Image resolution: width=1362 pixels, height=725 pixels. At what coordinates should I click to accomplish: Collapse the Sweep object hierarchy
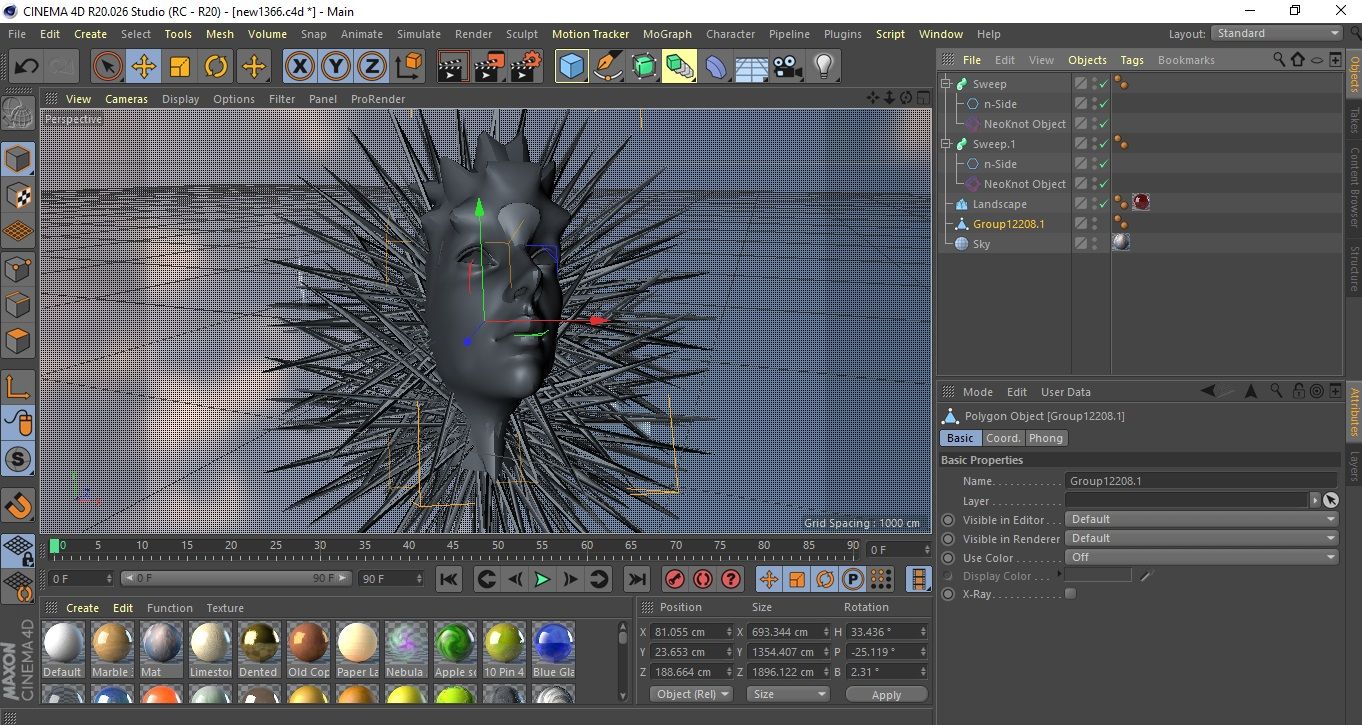946,84
